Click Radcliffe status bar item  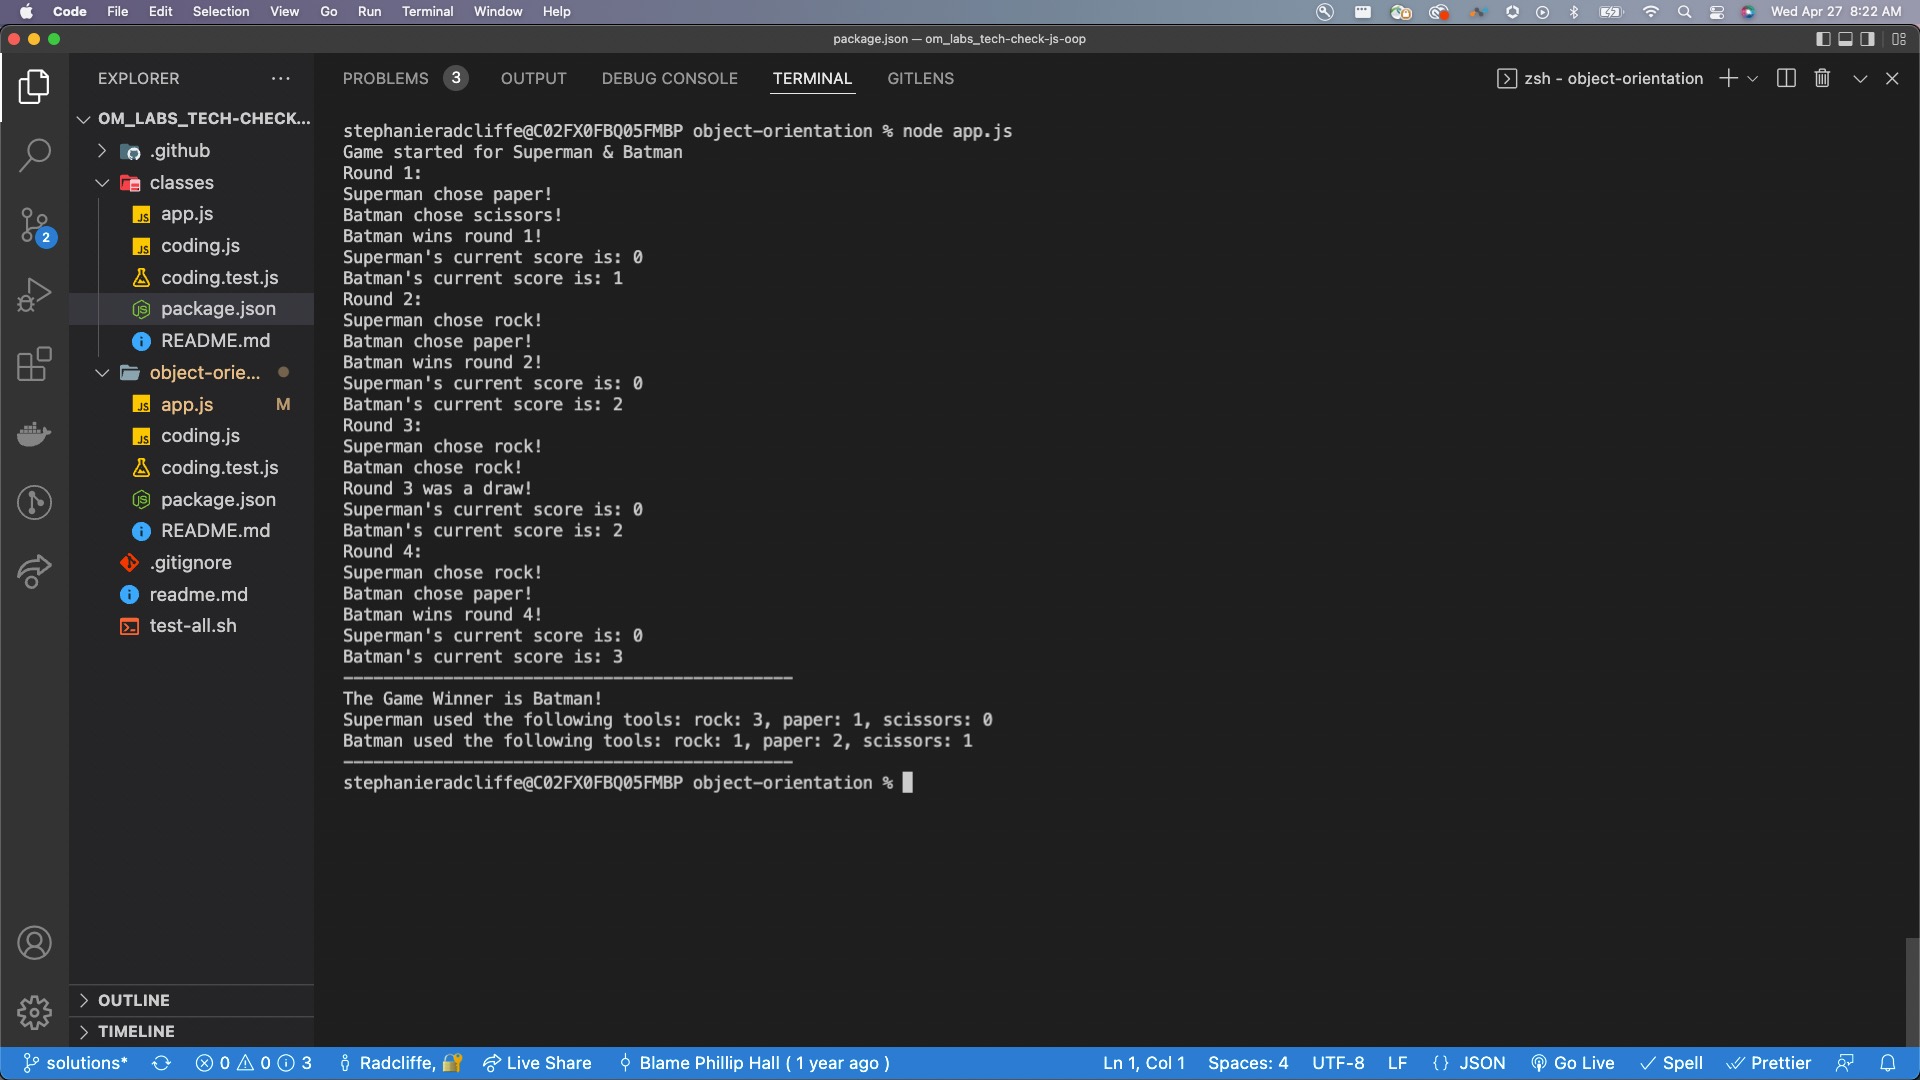tap(400, 1063)
